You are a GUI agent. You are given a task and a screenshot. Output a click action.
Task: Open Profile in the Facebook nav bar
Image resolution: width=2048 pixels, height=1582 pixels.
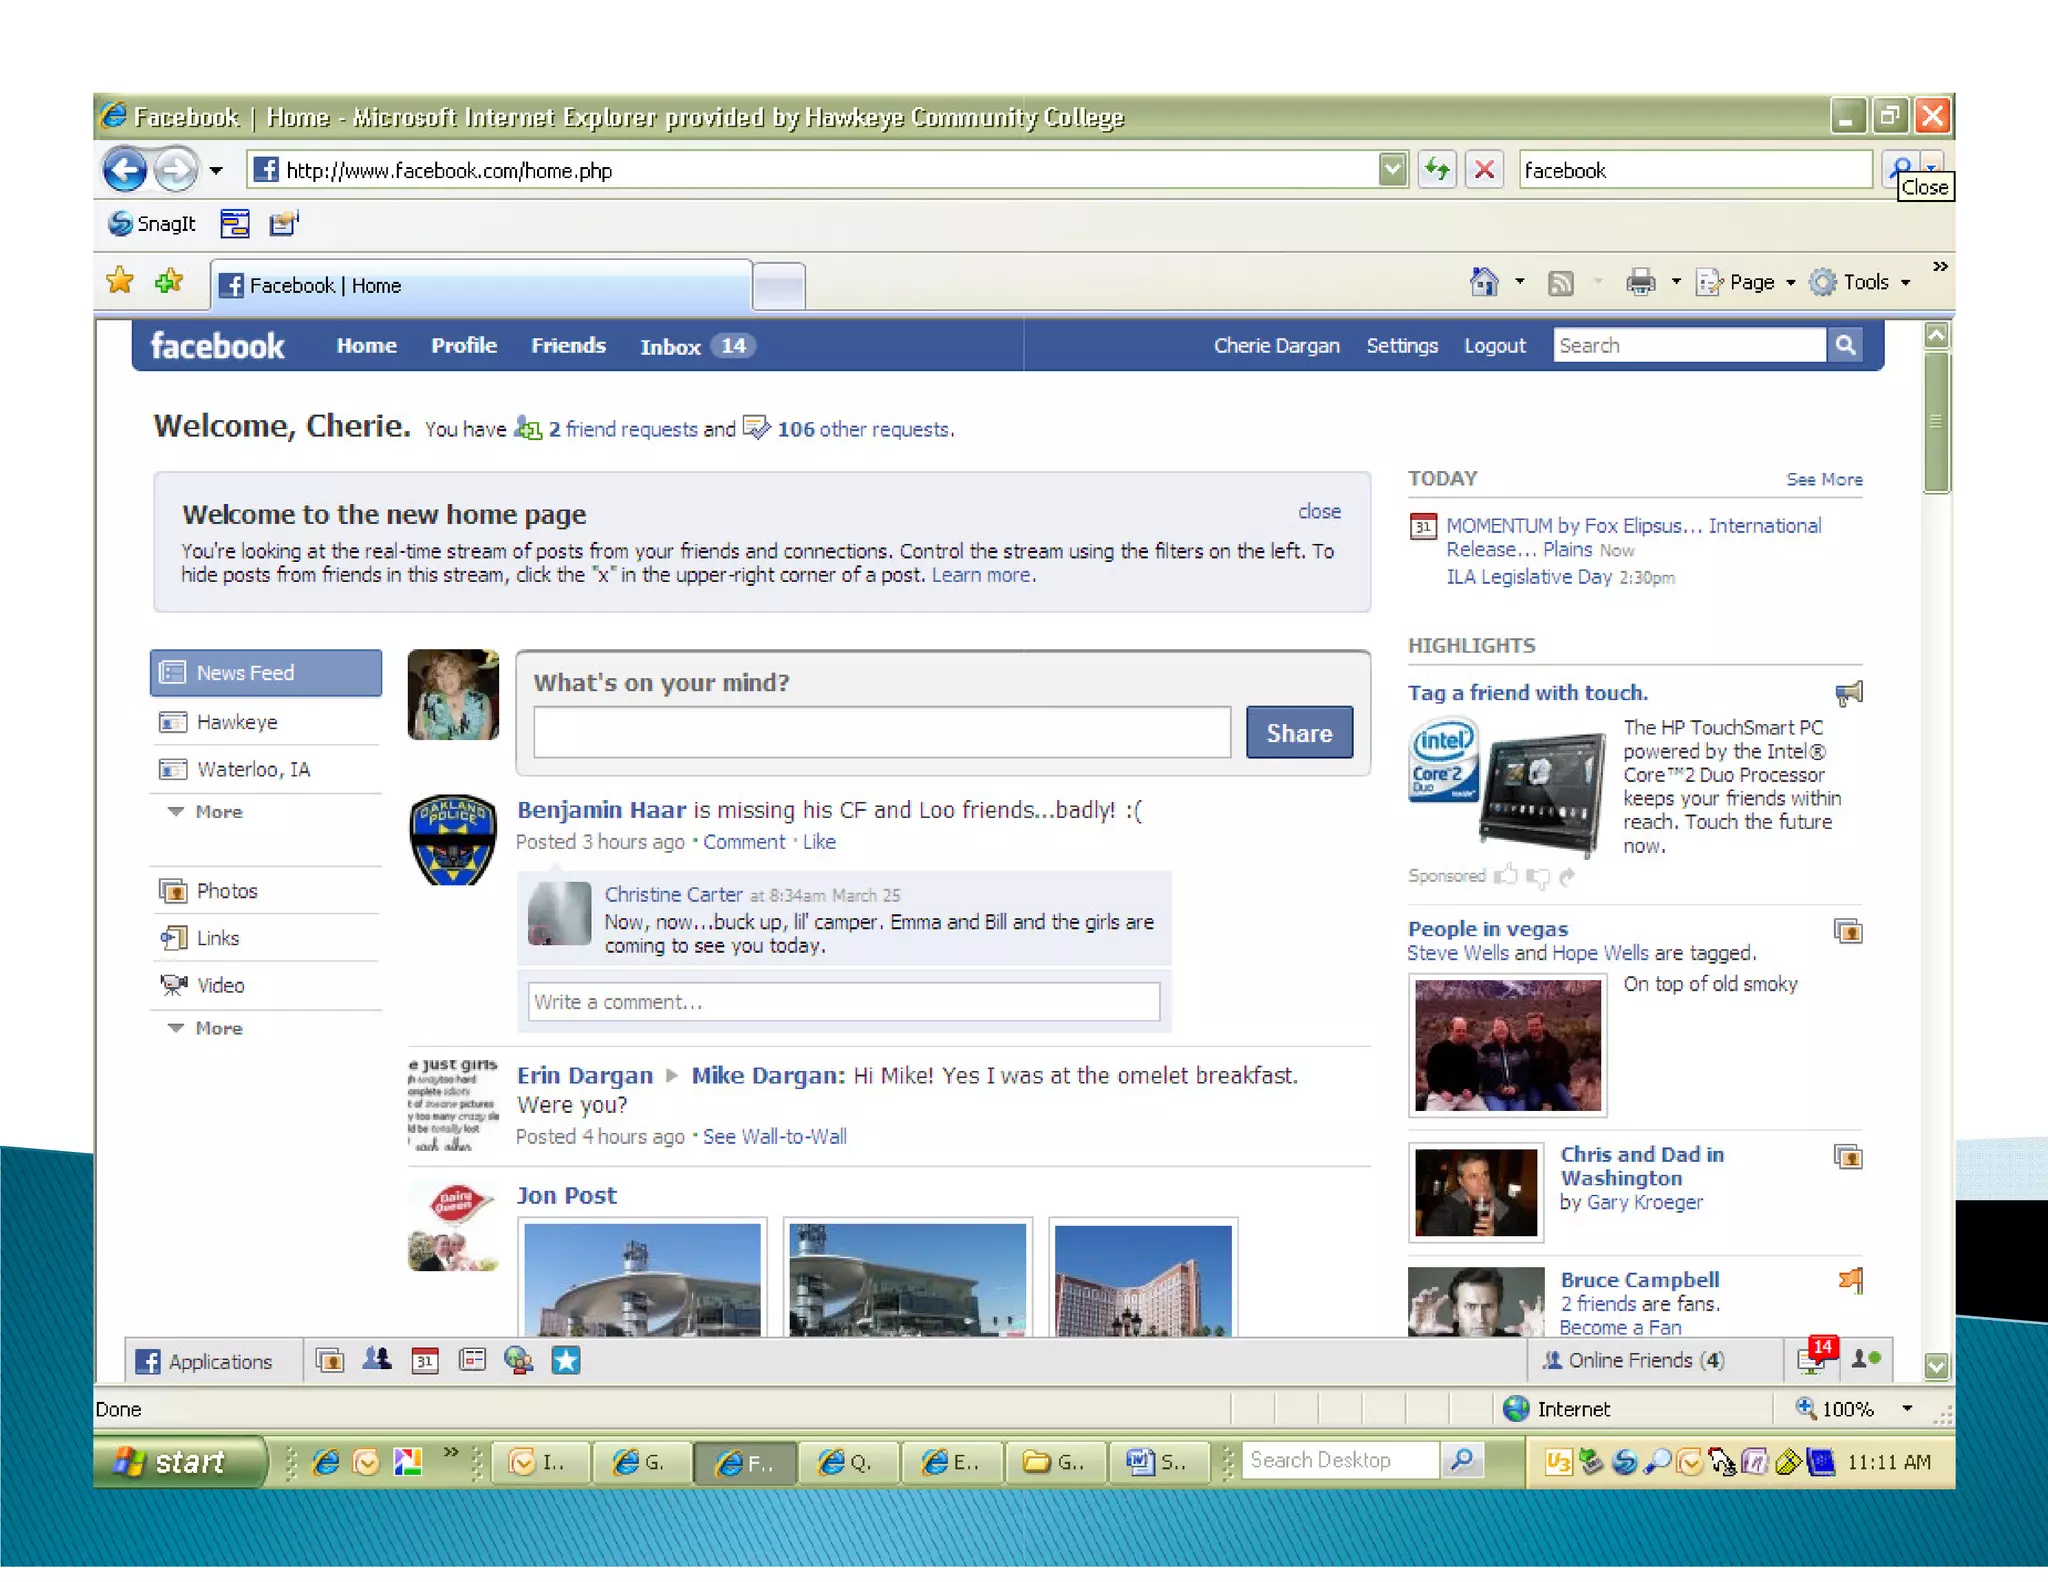tap(464, 346)
